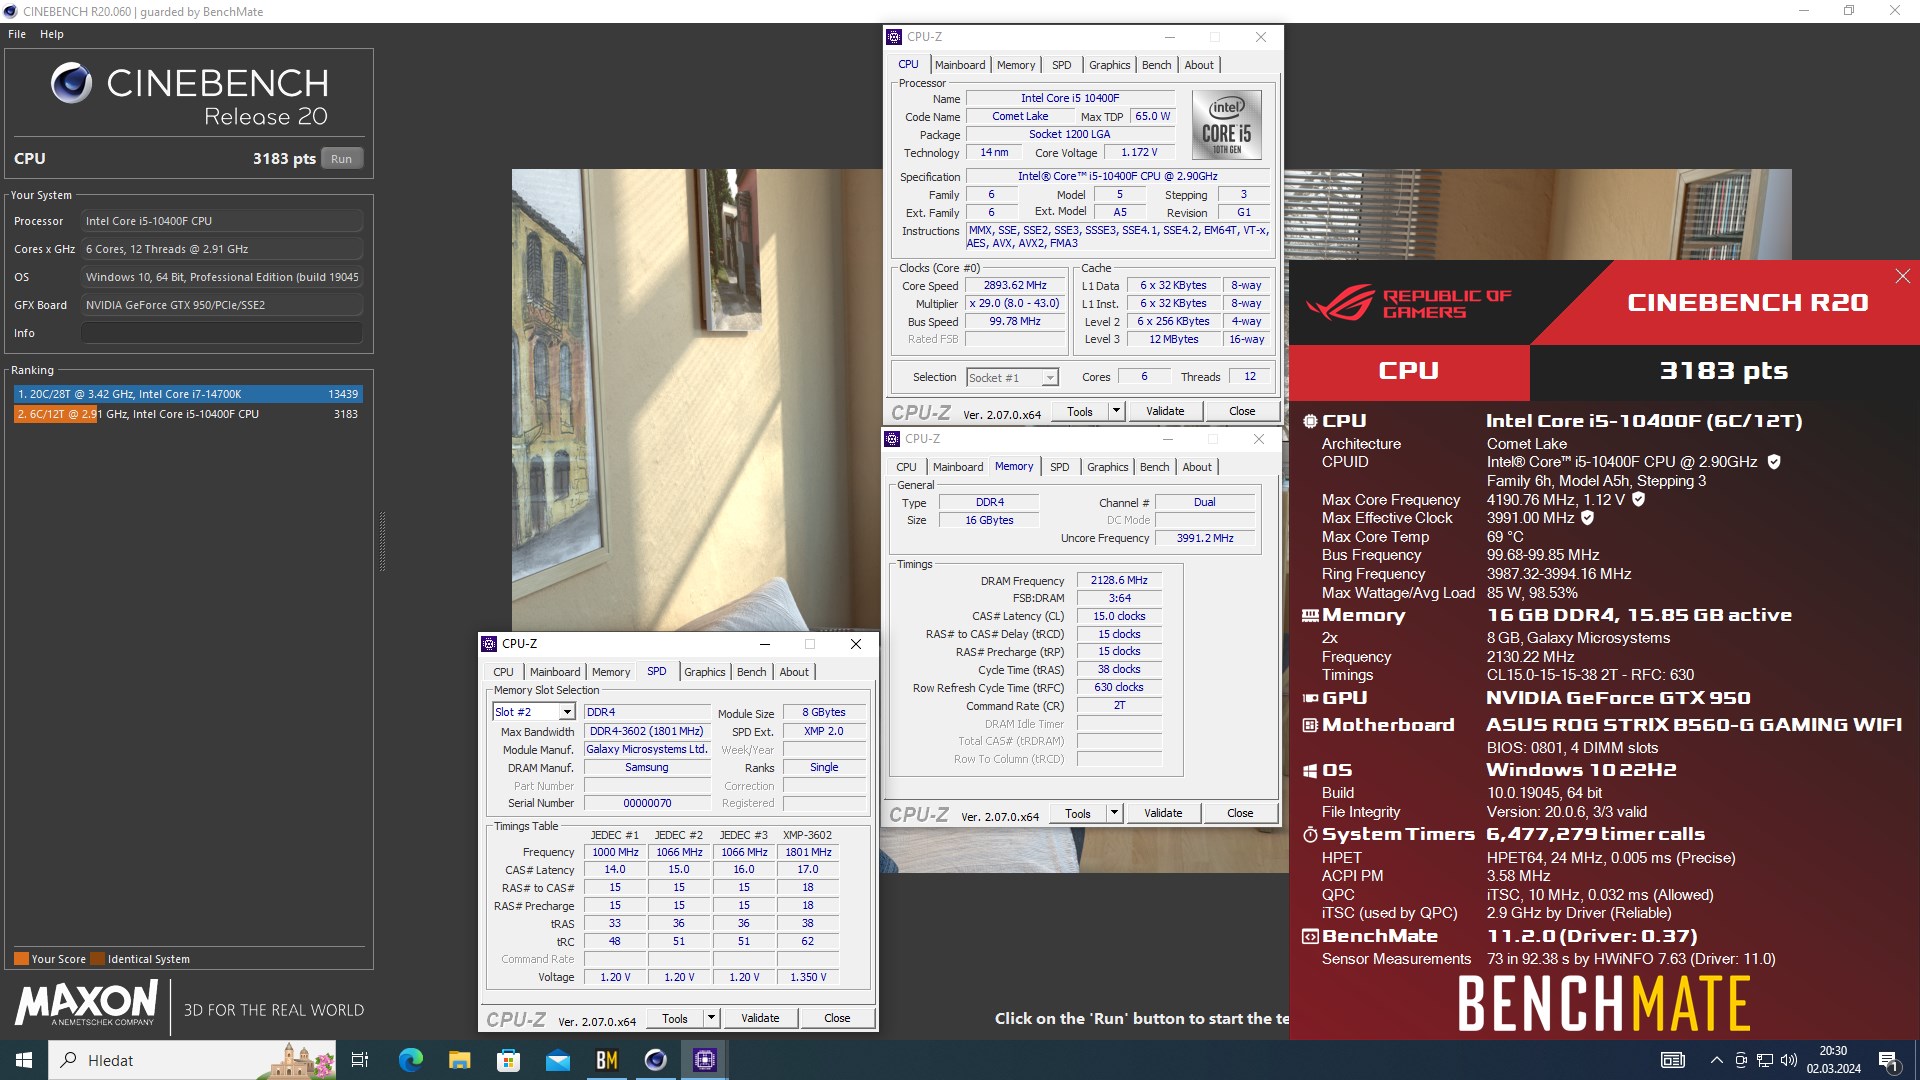Click Close button in CPU-Z CPU window

click(1242, 411)
